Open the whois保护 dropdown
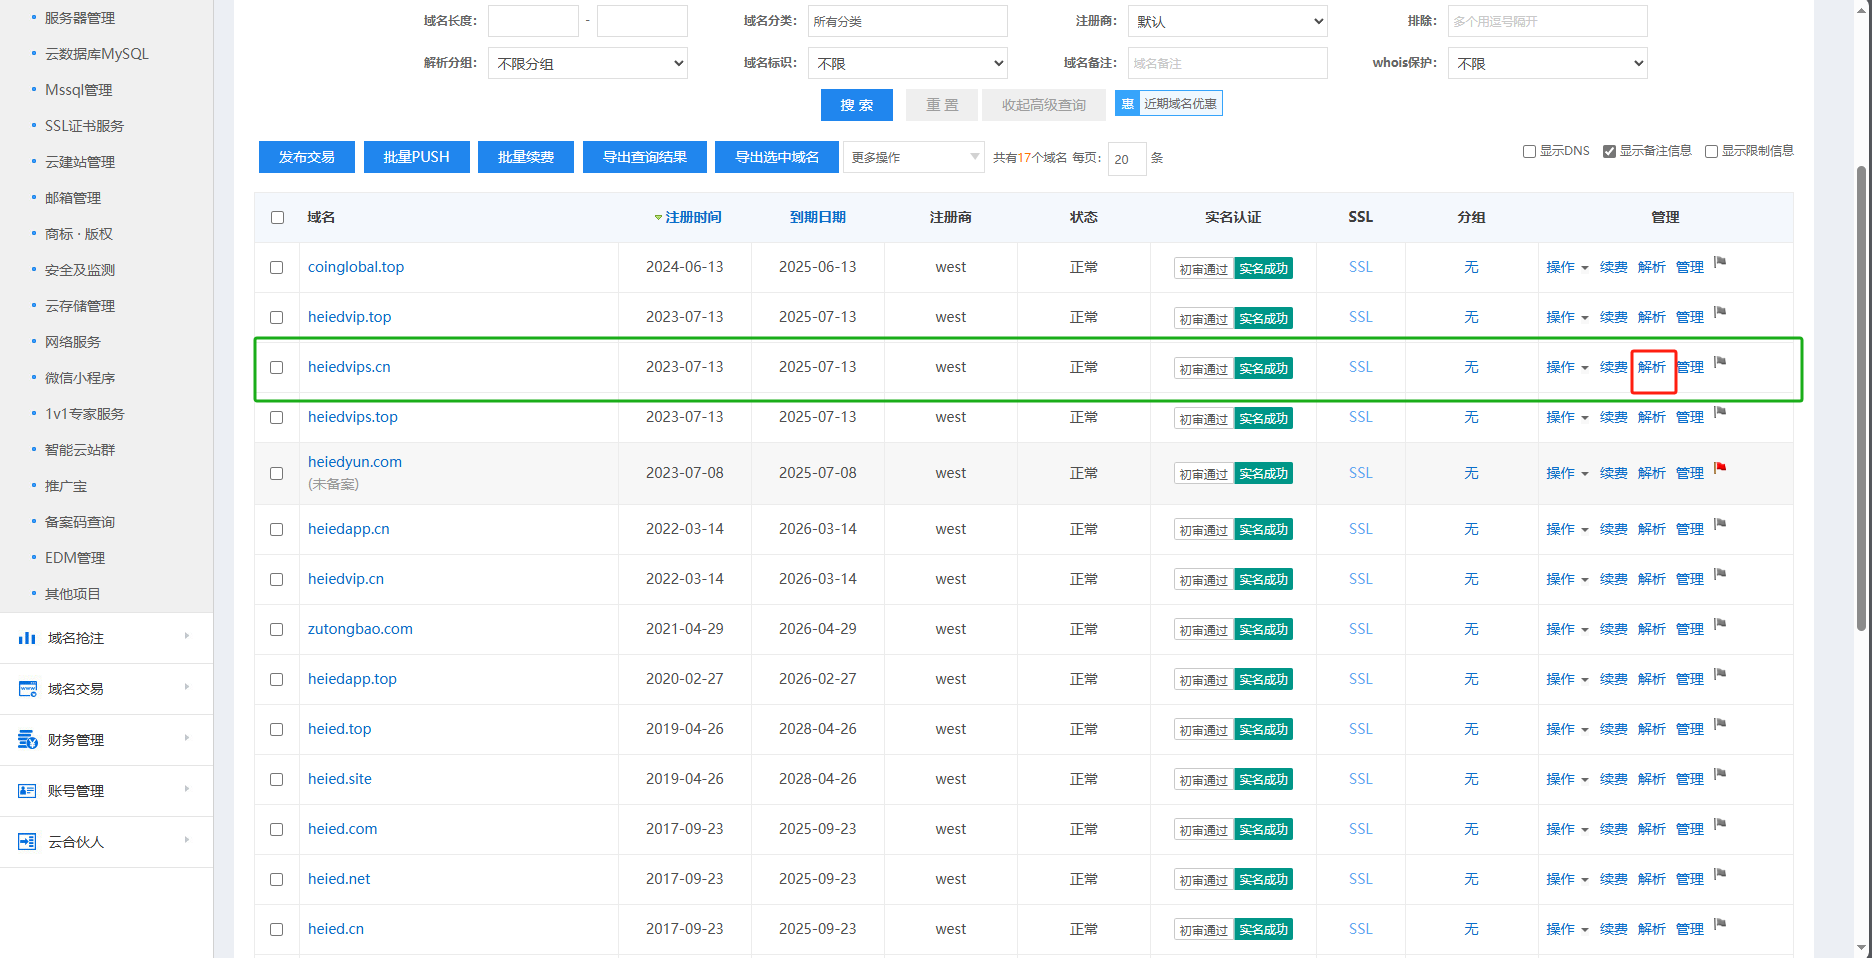This screenshot has width=1872, height=958. [1548, 63]
